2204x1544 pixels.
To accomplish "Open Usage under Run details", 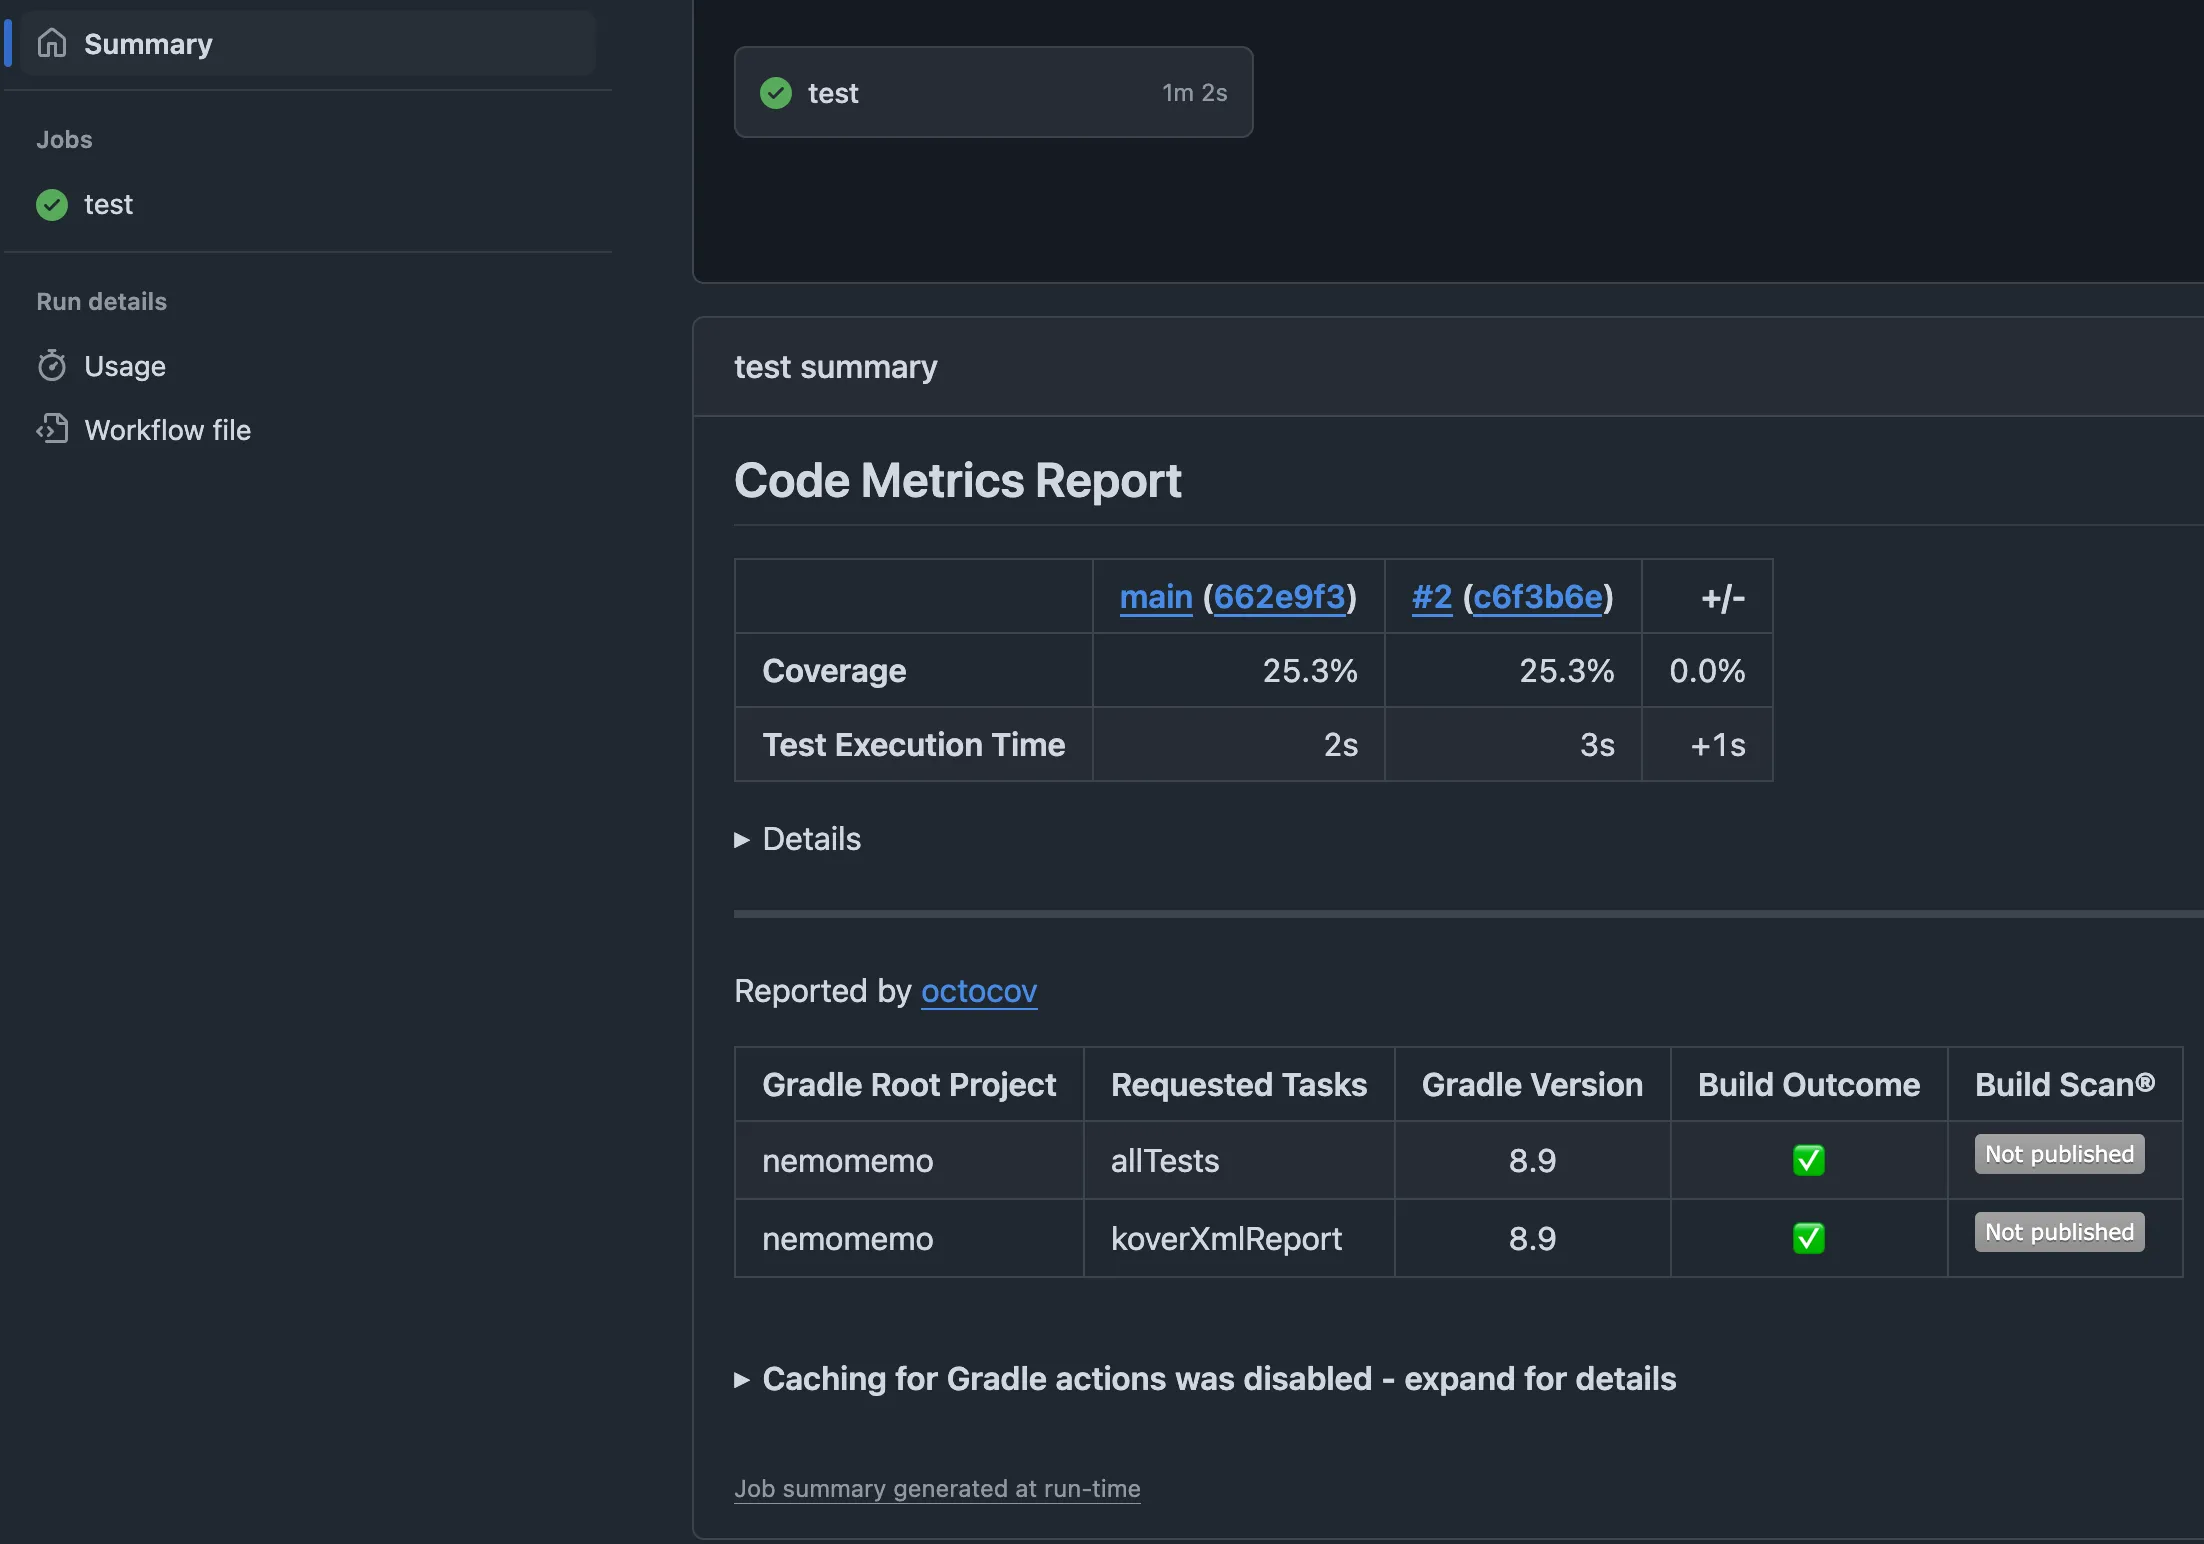I will point(125,366).
